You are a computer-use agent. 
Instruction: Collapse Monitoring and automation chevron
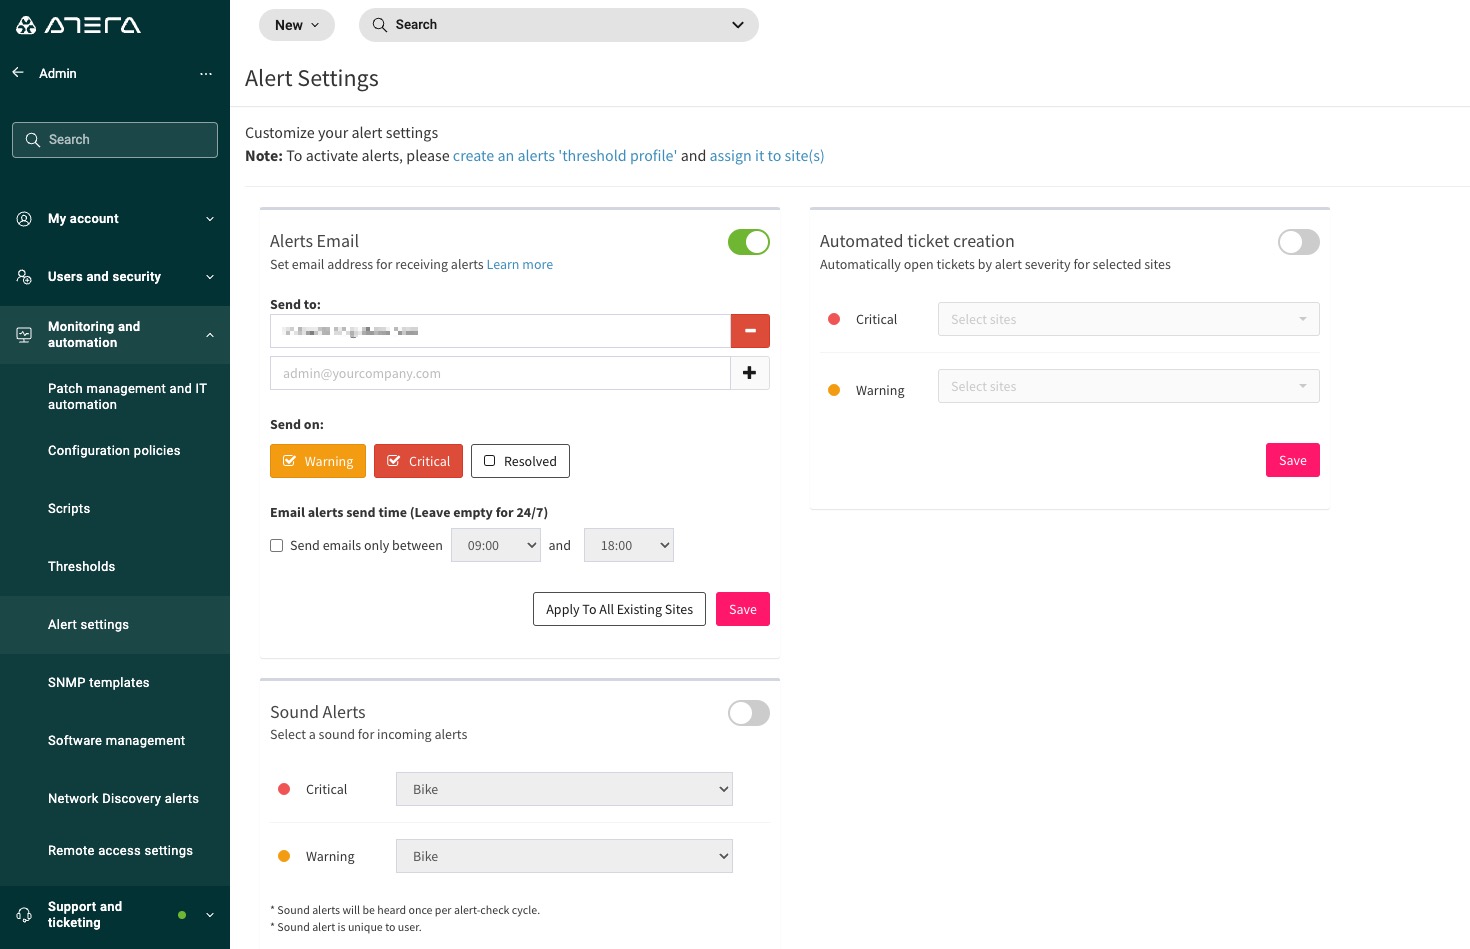210,335
